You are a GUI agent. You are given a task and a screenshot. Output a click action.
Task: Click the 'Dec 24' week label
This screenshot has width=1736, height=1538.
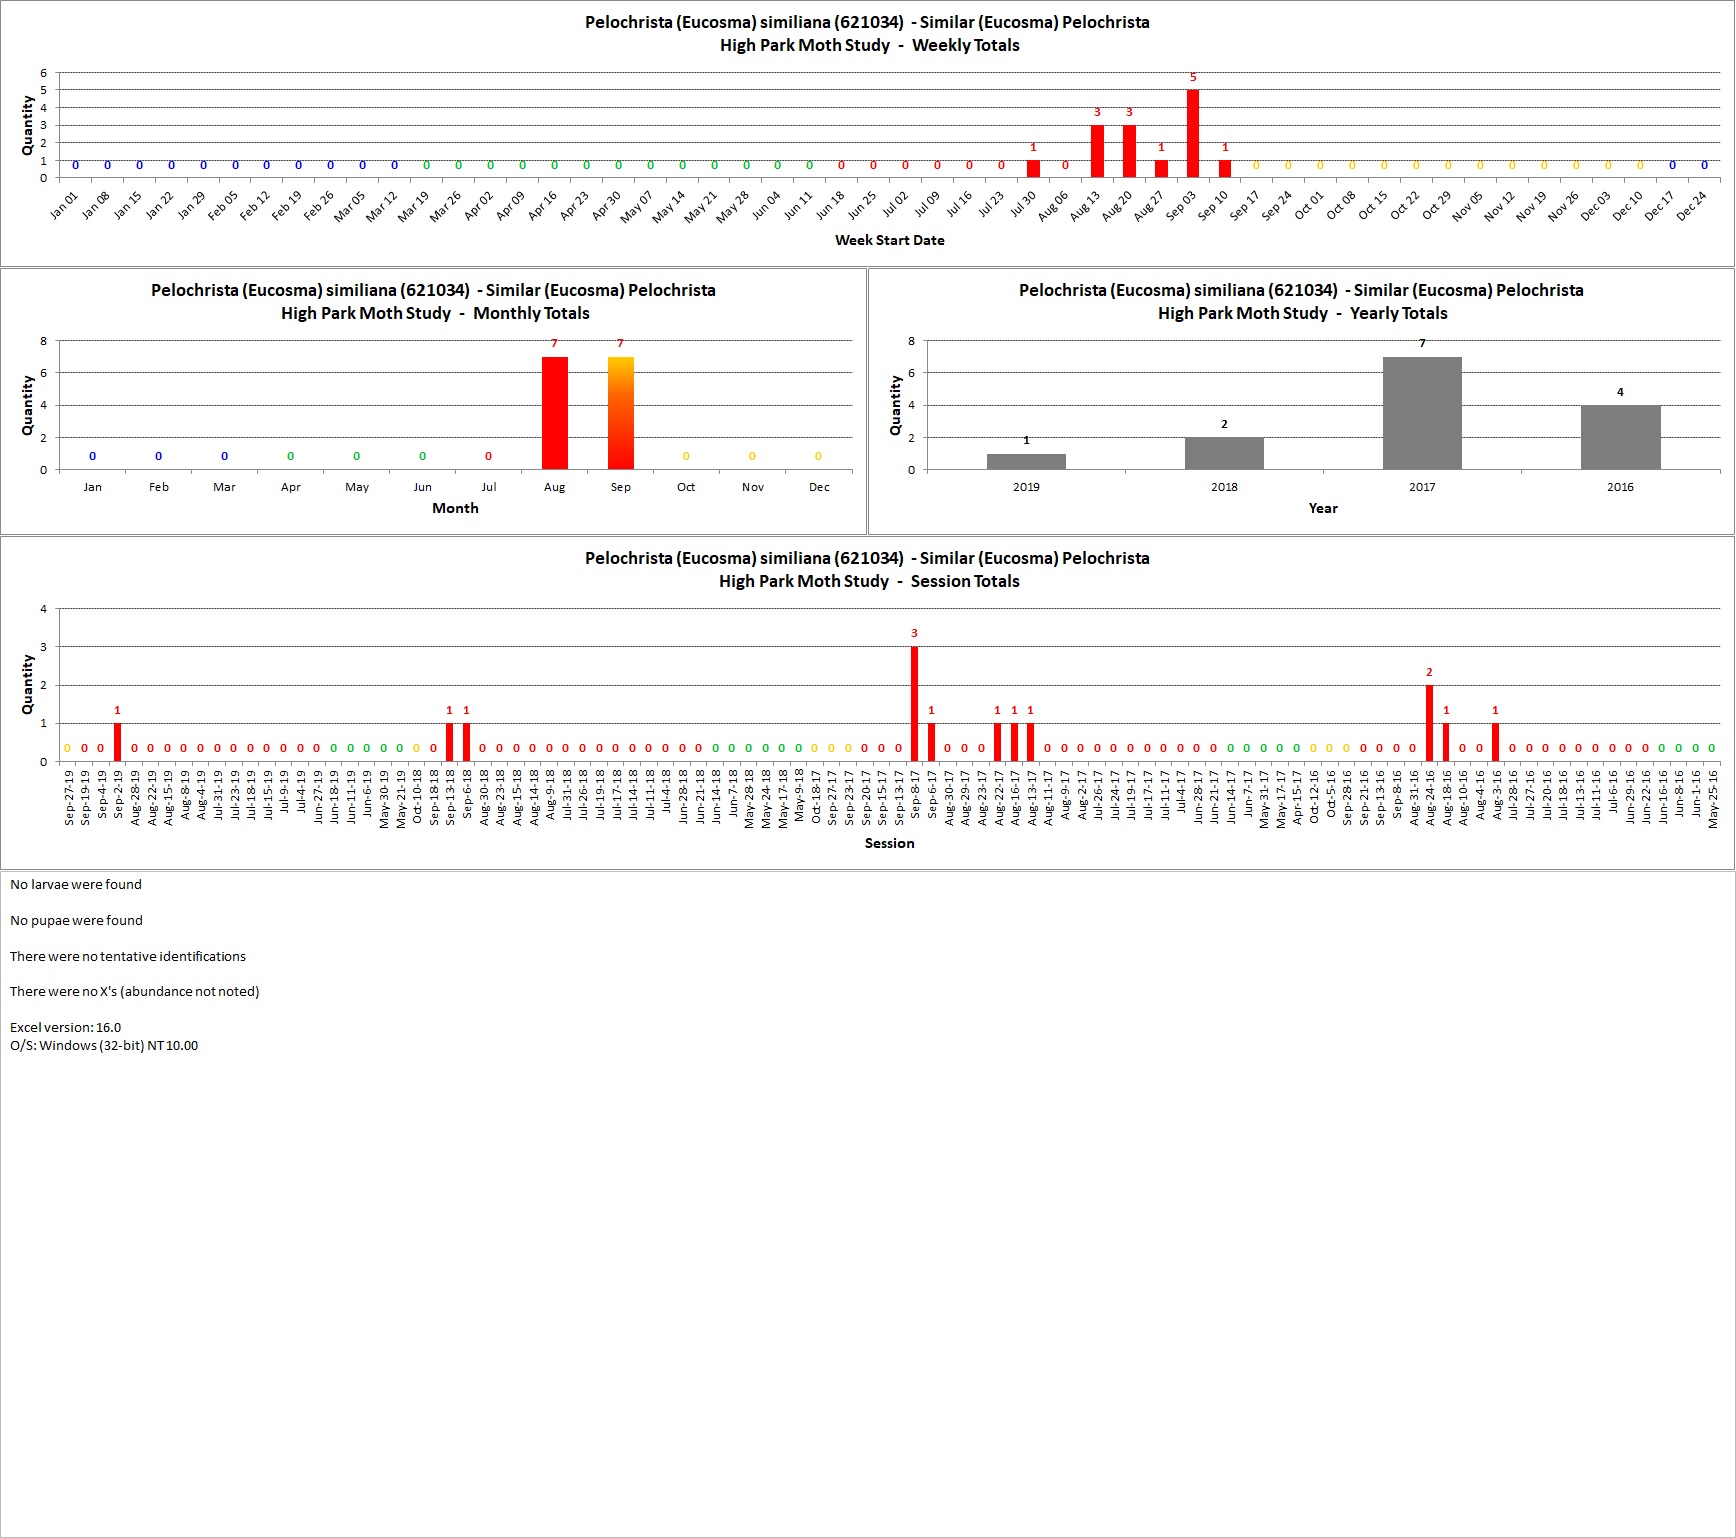(1692, 205)
